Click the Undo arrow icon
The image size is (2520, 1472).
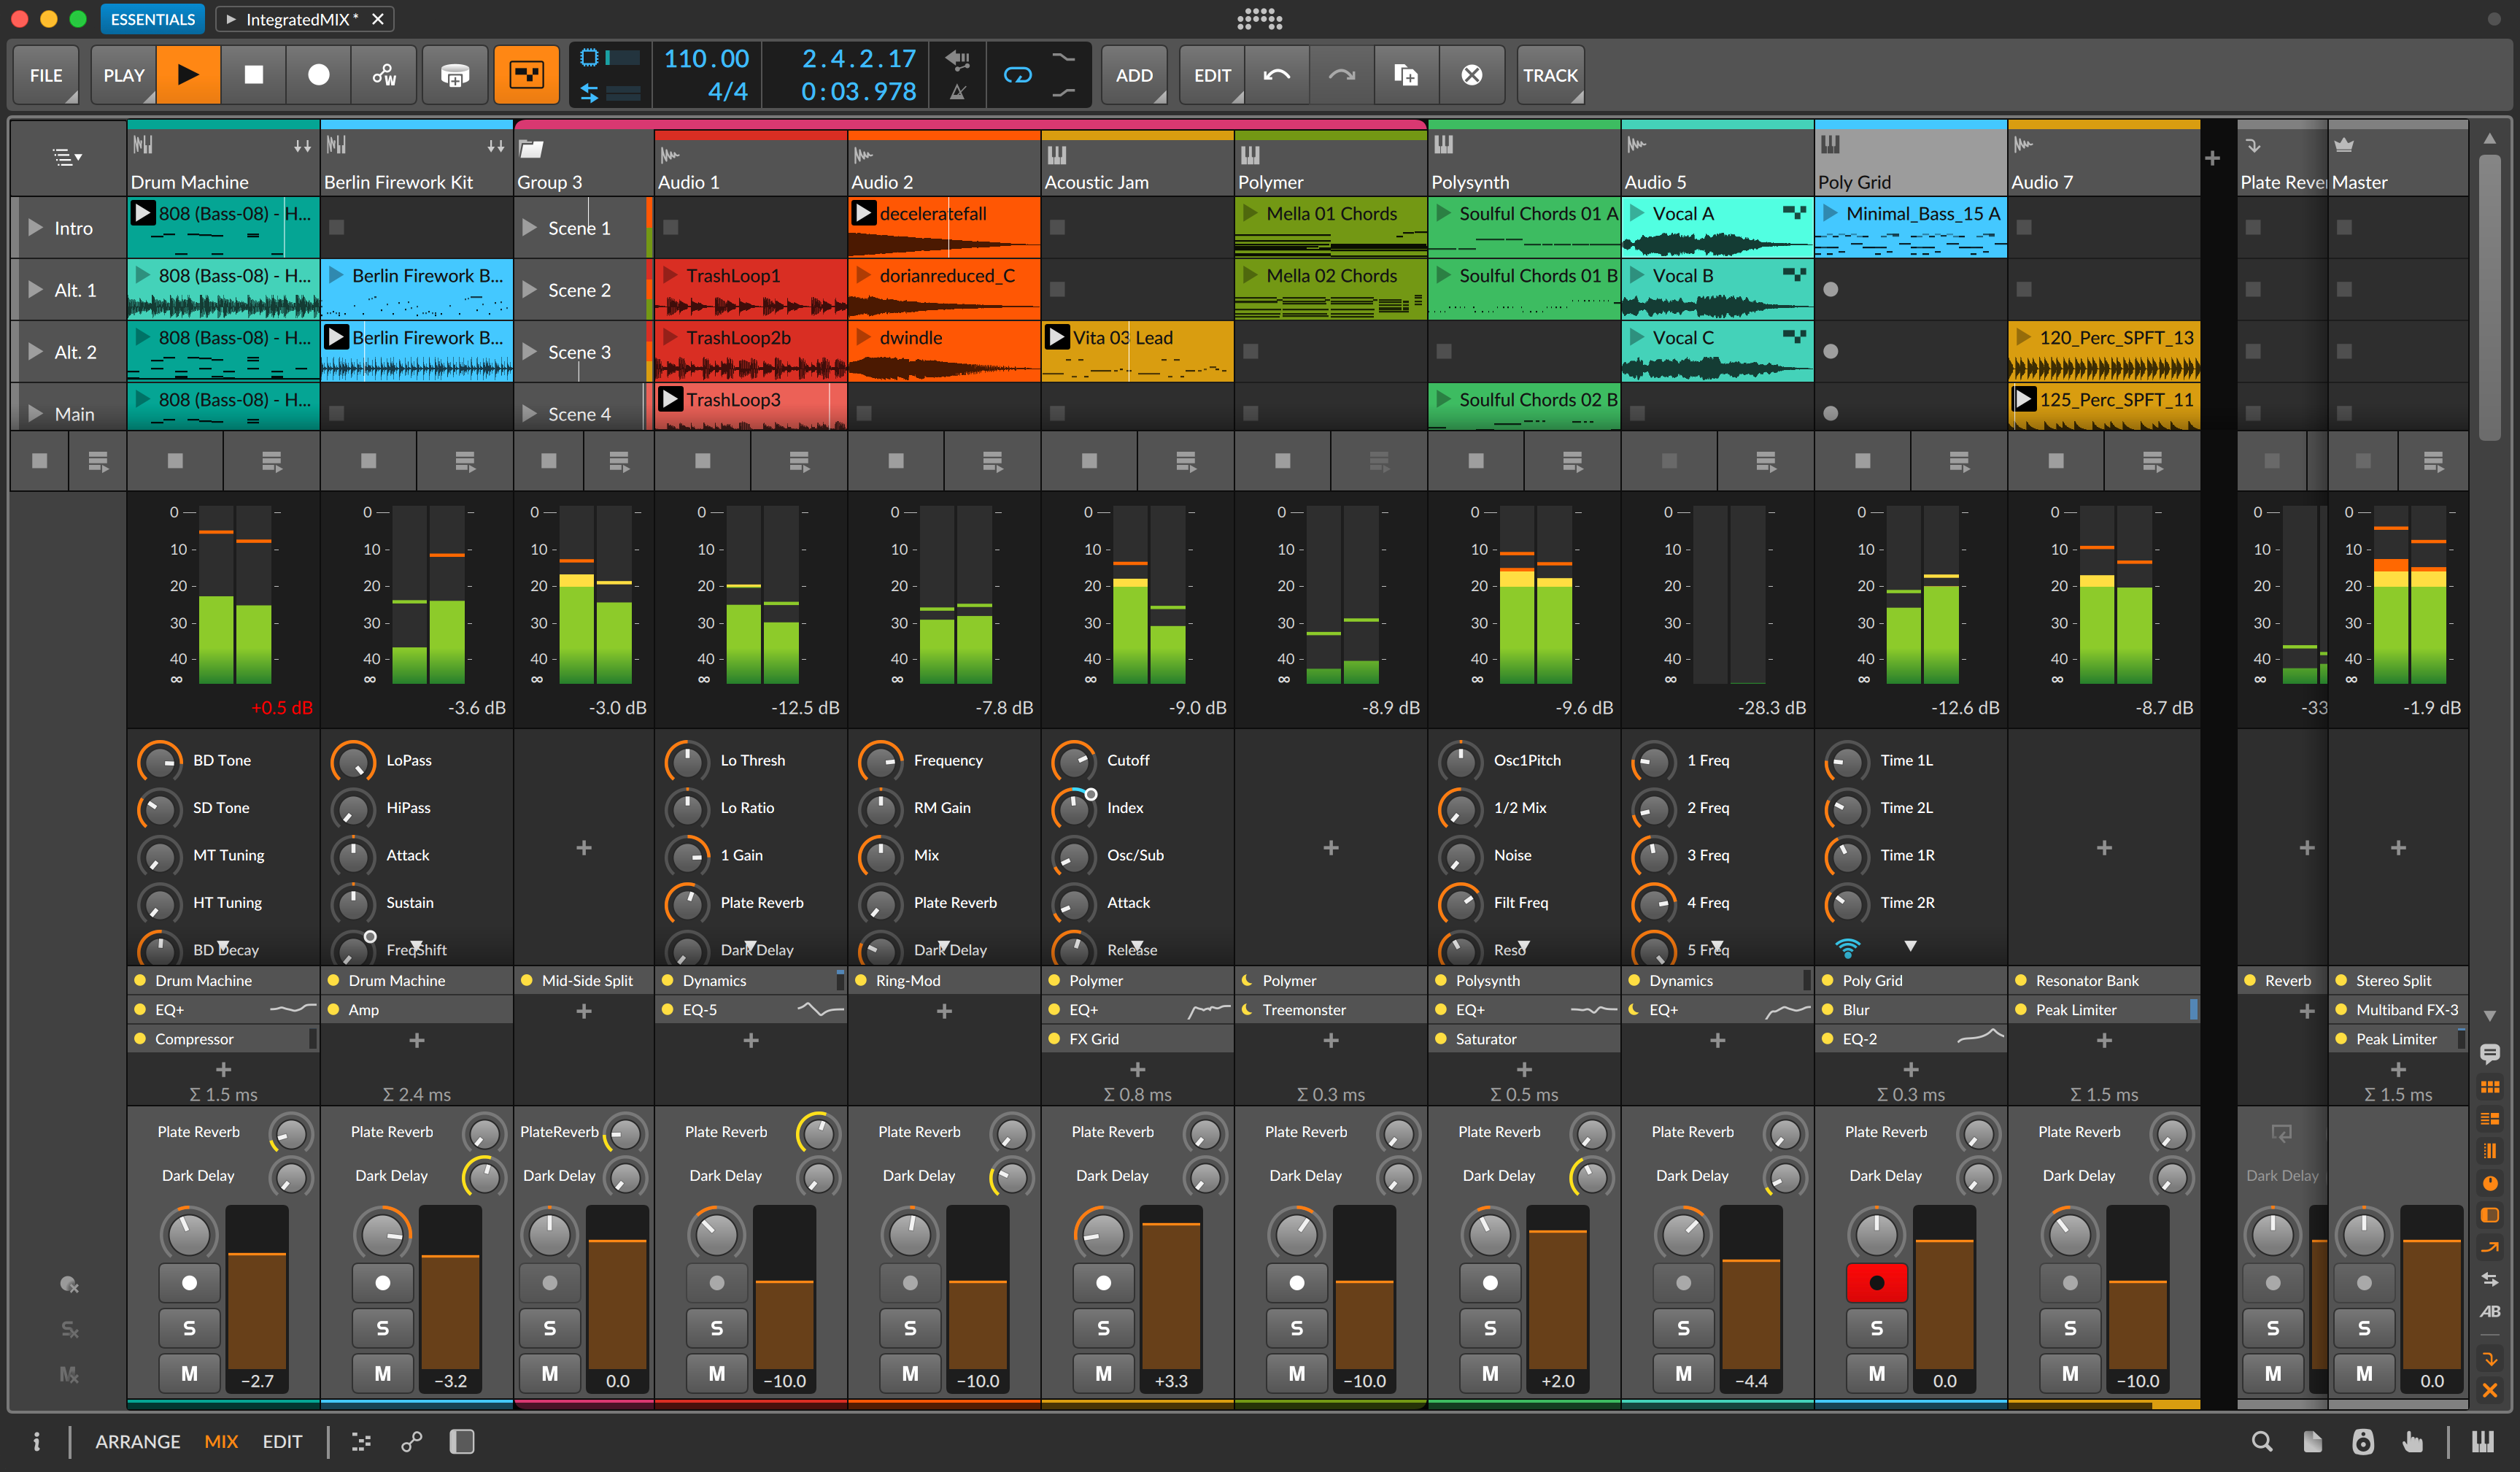pyautogui.click(x=1277, y=74)
